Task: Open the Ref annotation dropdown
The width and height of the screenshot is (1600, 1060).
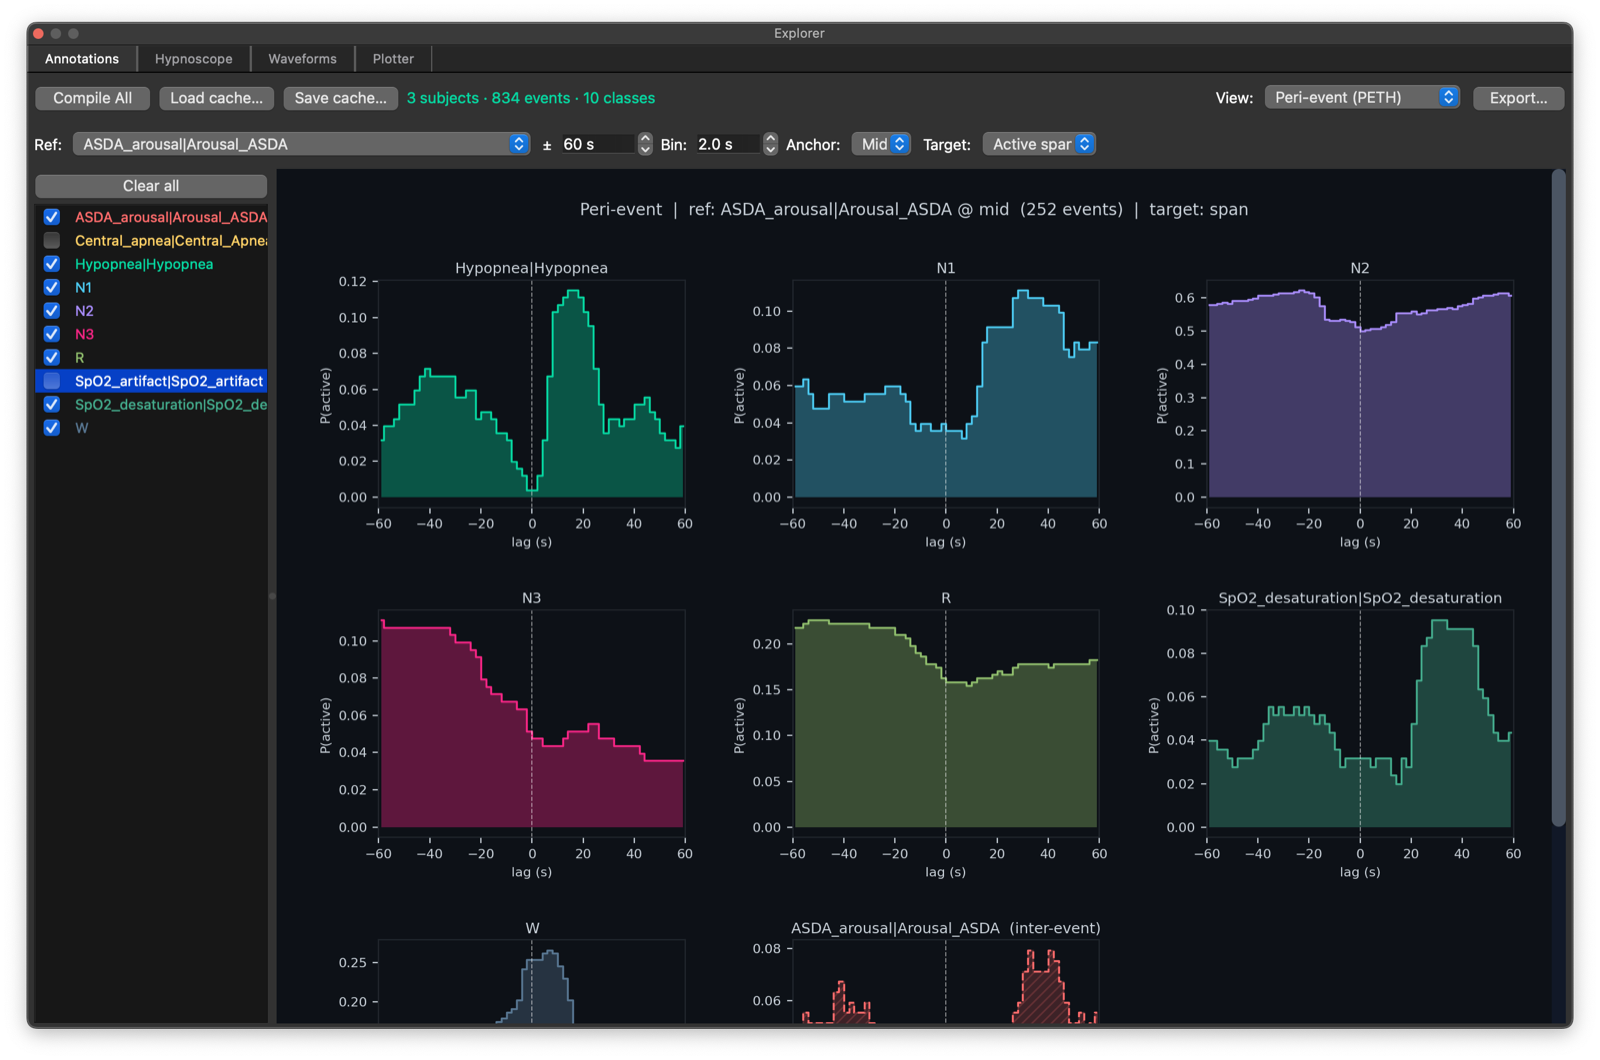Action: click(x=301, y=144)
